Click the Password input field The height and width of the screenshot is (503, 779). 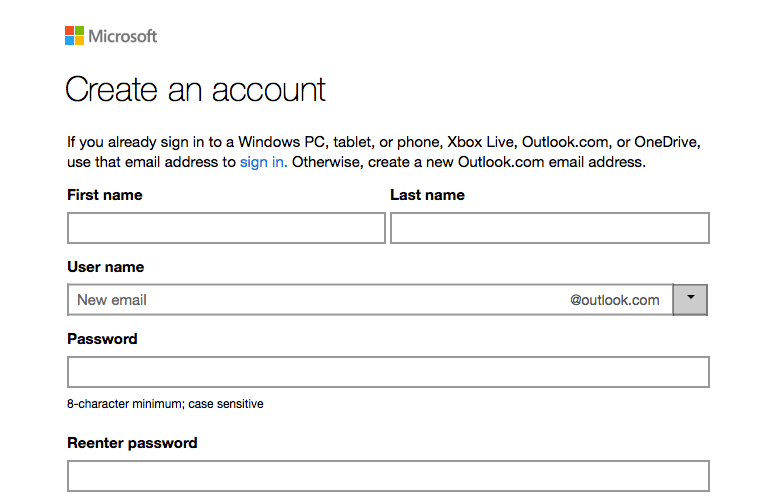click(x=389, y=372)
